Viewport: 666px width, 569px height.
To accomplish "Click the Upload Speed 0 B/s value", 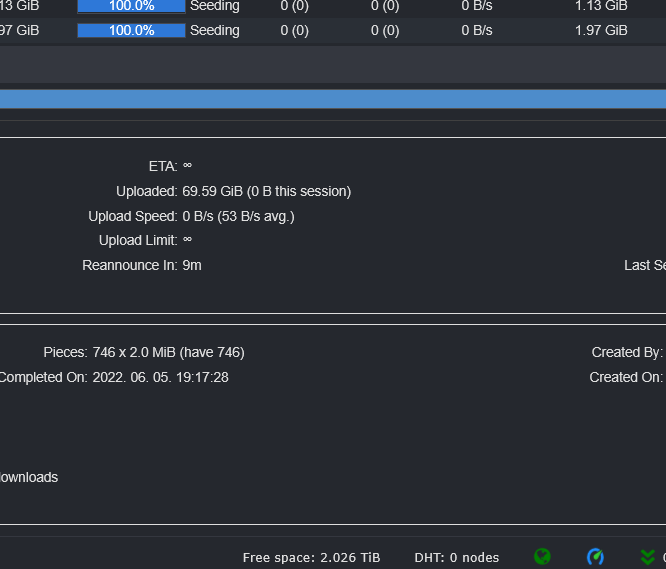I will point(238,216).
